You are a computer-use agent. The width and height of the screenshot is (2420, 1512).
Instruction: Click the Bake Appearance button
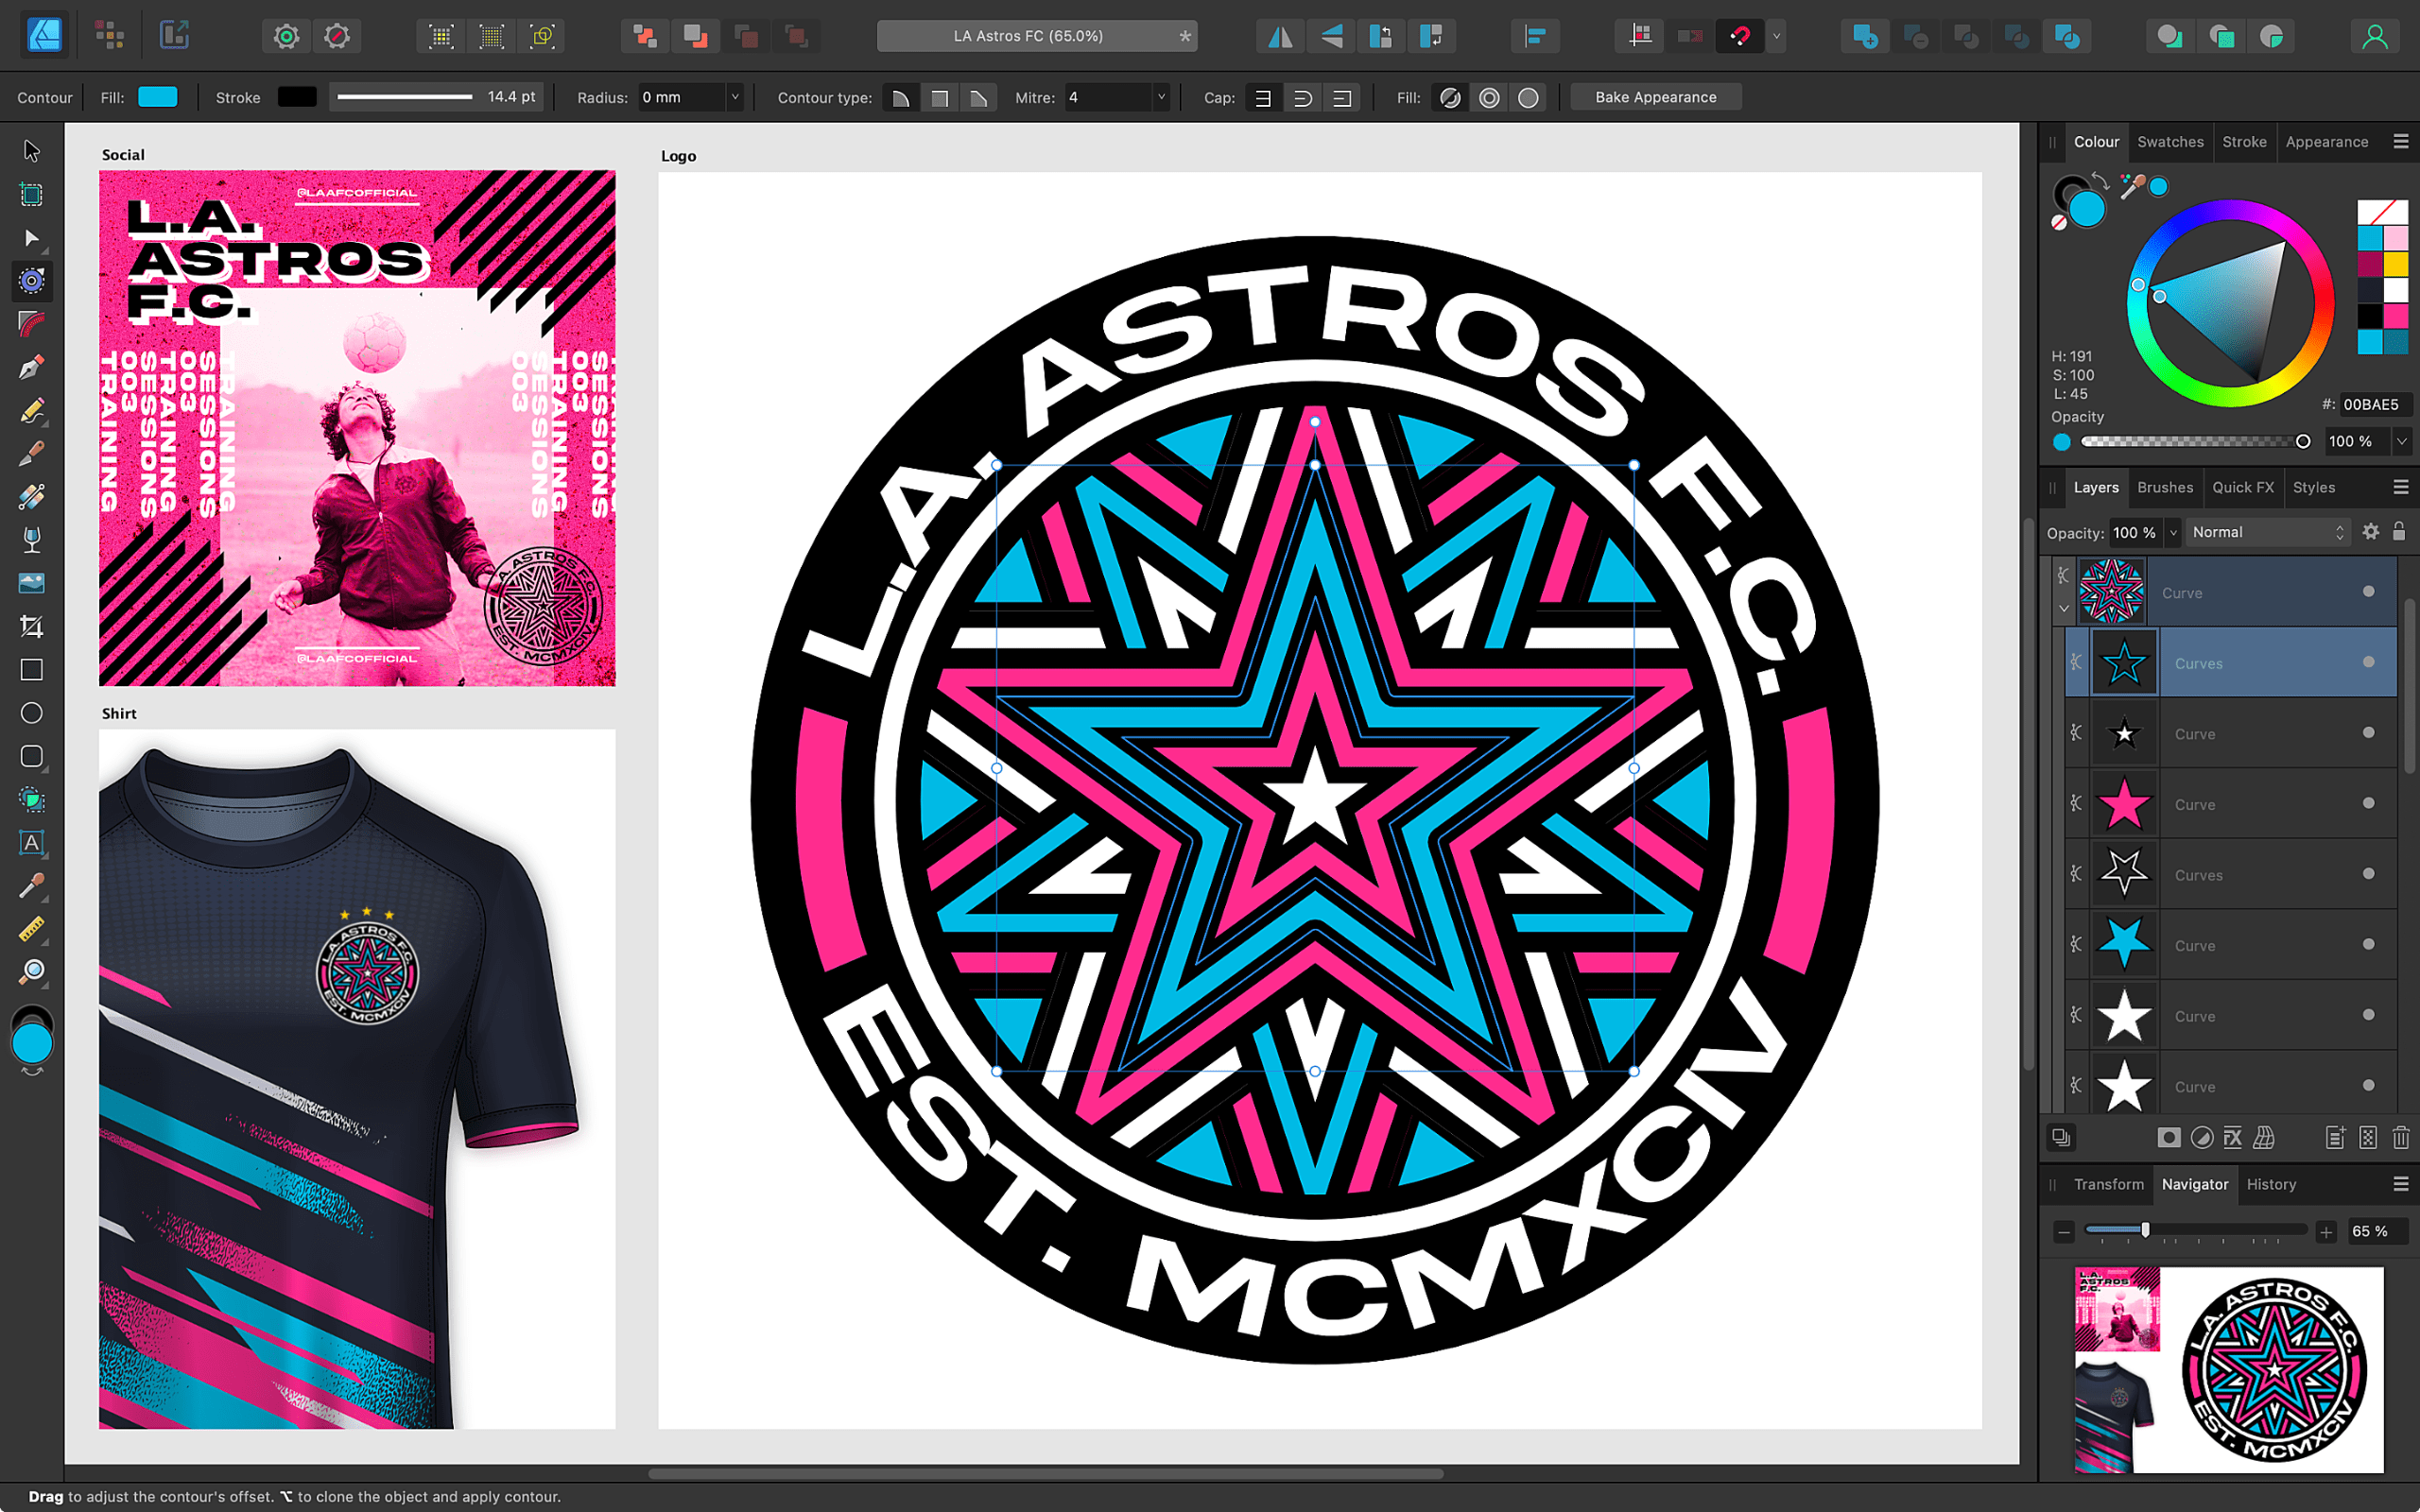point(1656,97)
